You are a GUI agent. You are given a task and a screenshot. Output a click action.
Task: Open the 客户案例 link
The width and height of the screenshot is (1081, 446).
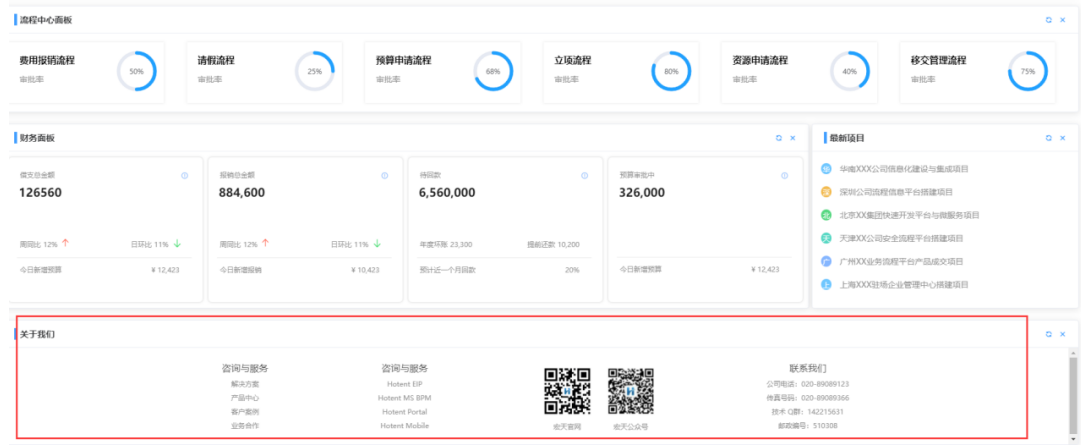(x=245, y=412)
